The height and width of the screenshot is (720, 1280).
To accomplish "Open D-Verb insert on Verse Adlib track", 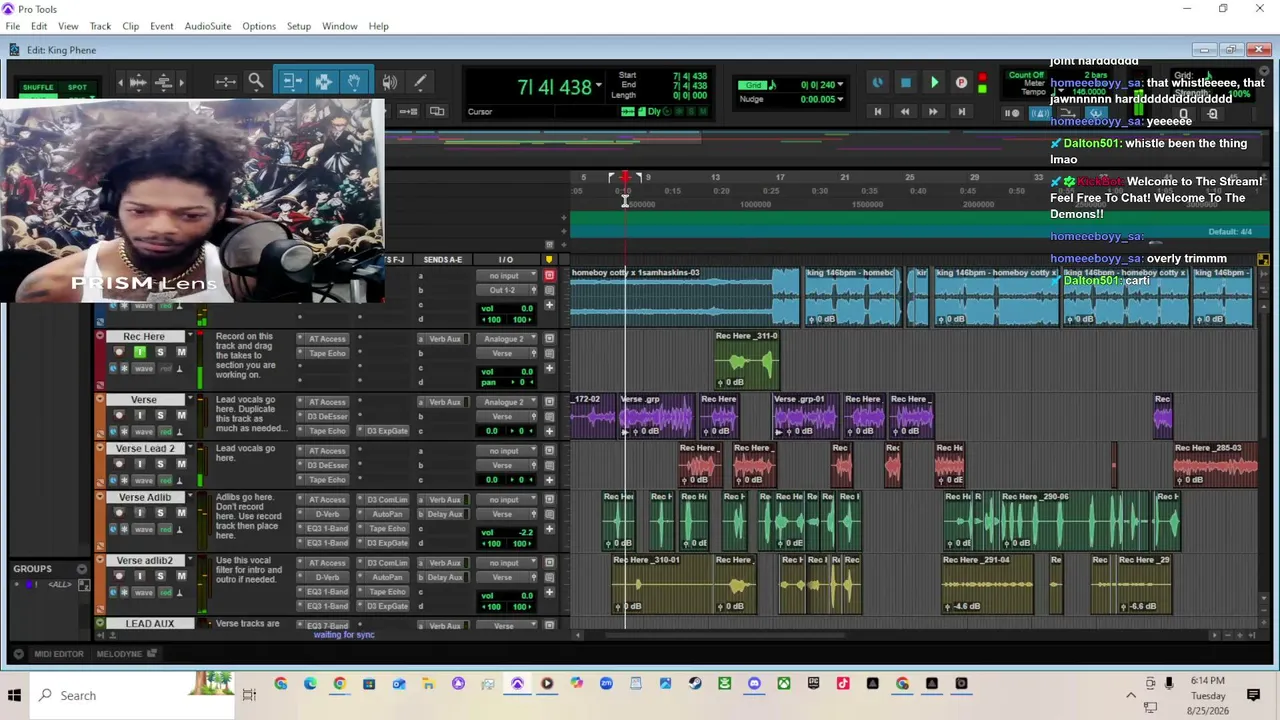I will [326, 514].
